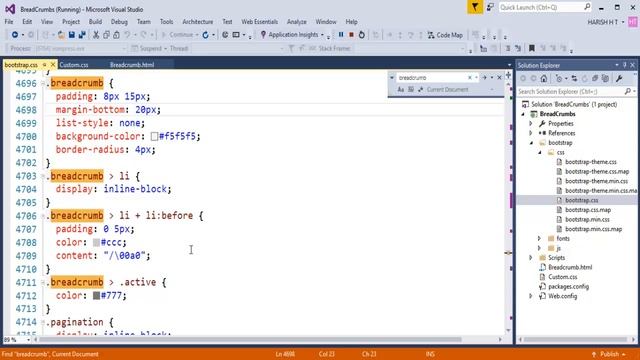The height and width of the screenshot is (360, 640).
Task: Switch to the Custom.css tab
Action: click(74, 65)
